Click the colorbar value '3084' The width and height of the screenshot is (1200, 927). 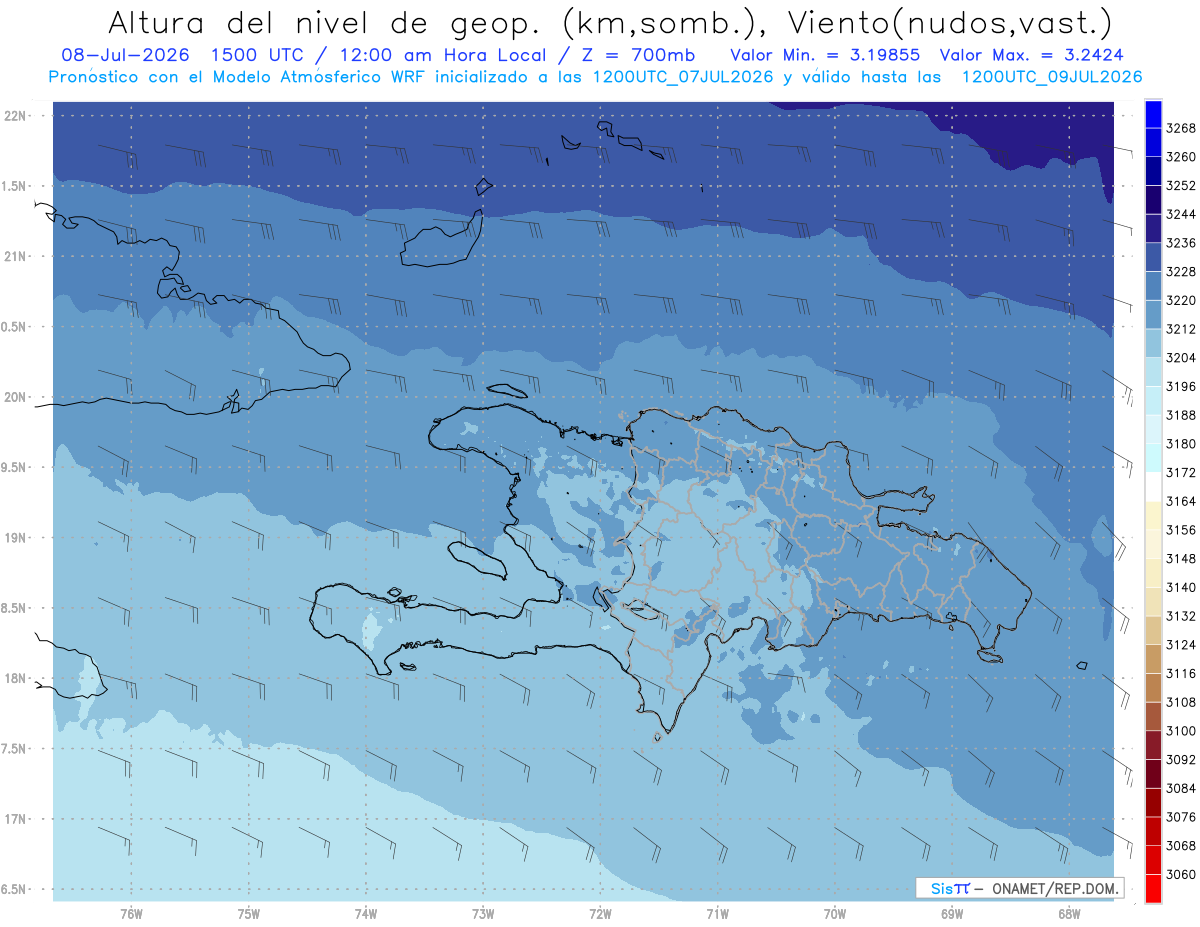coord(1181,788)
